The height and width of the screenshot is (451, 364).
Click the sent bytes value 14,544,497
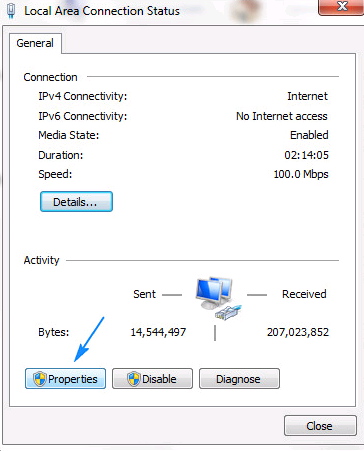click(158, 332)
